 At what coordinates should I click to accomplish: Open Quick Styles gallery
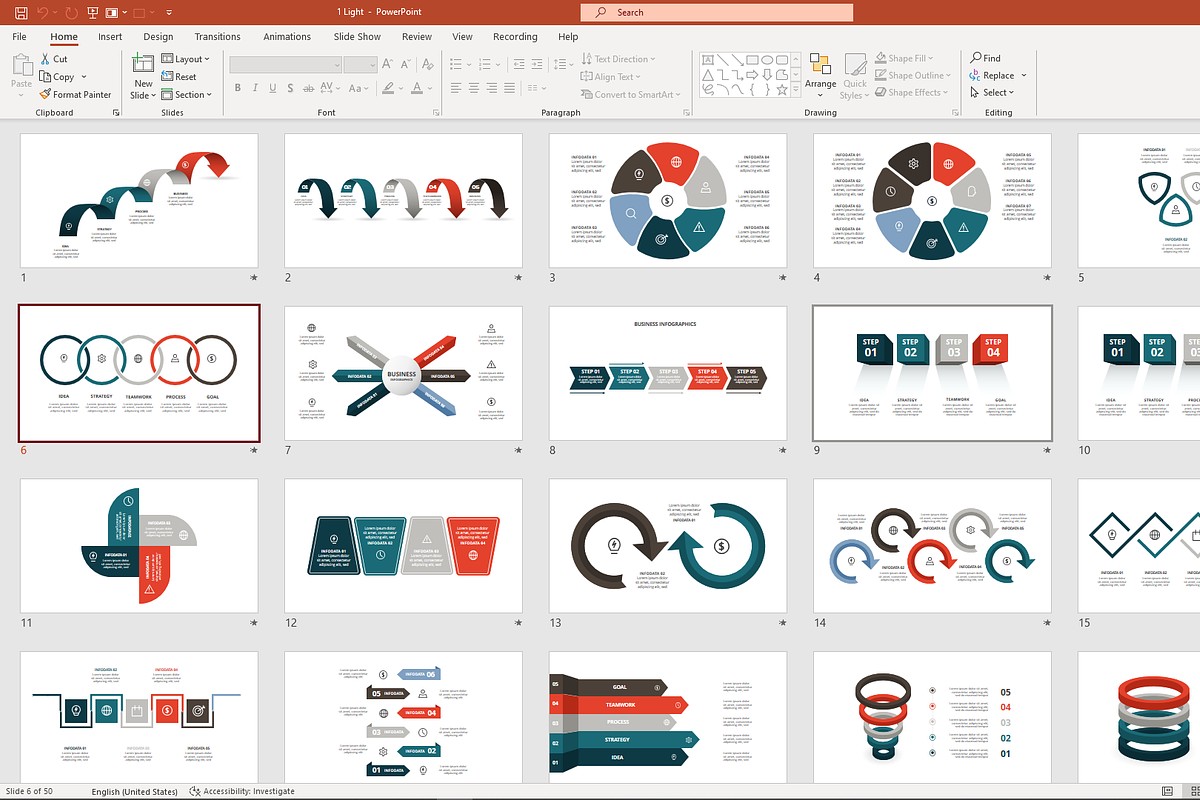pos(854,76)
